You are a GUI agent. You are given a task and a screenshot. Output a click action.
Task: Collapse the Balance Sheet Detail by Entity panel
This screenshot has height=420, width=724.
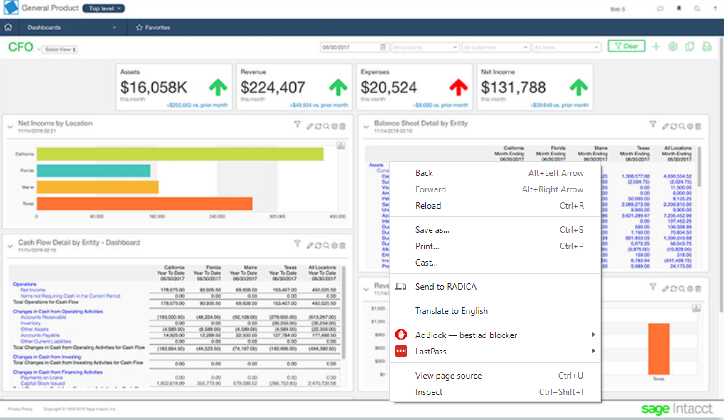[x=366, y=126]
